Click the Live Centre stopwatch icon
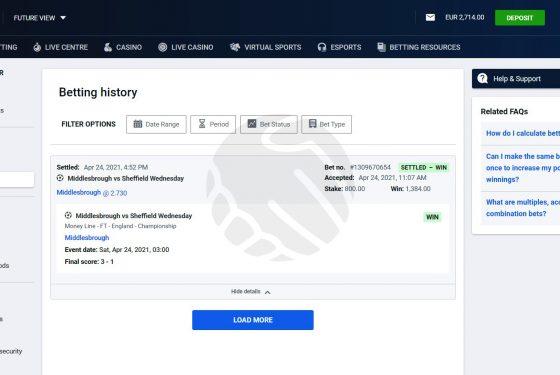Image resolution: width=560 pixels, height=375 pixels. (x=37, y=47)
